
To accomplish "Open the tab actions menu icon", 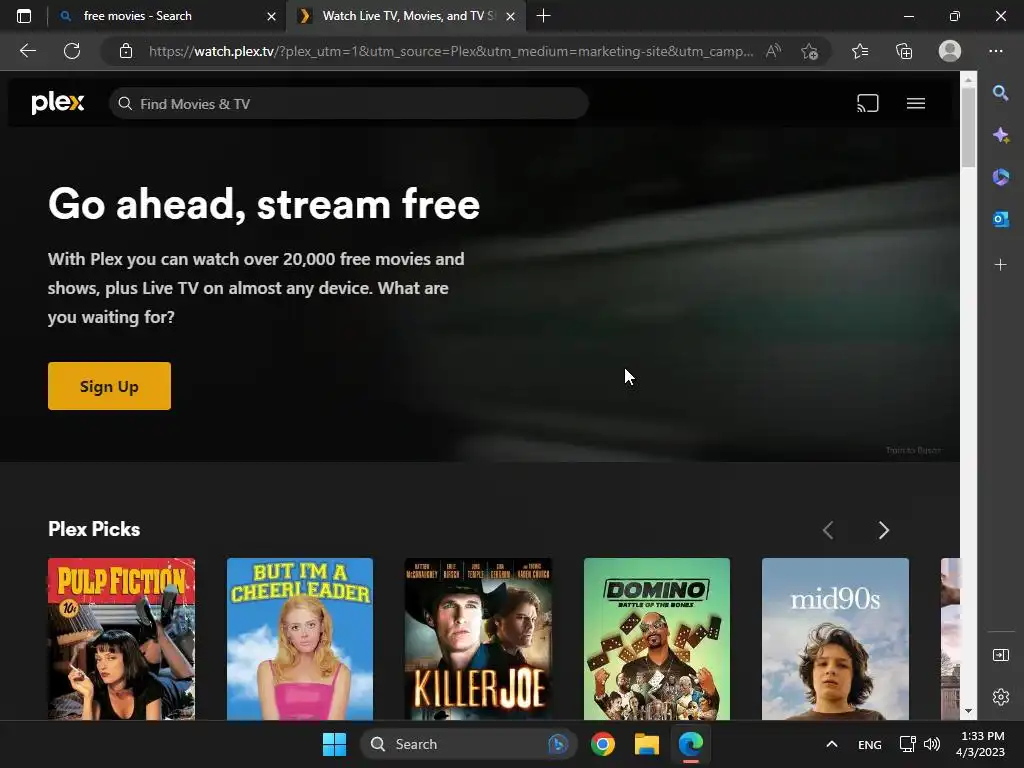I will point(24,16).
